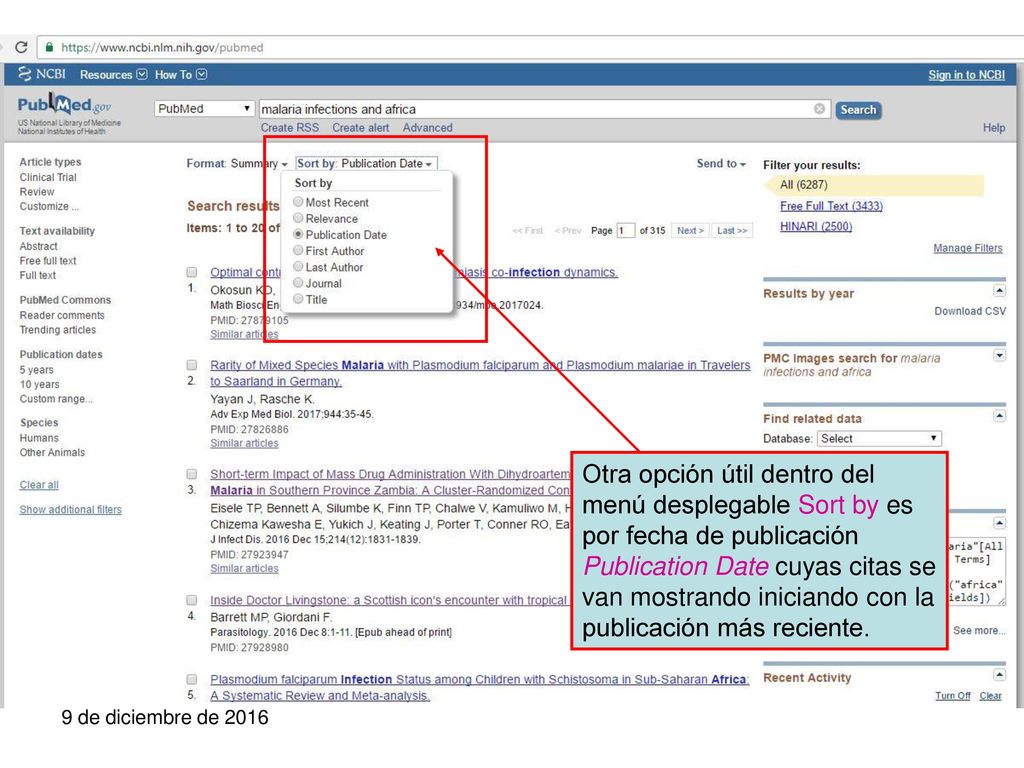Click Turn Off recent activity

click(x=952, y=696)
